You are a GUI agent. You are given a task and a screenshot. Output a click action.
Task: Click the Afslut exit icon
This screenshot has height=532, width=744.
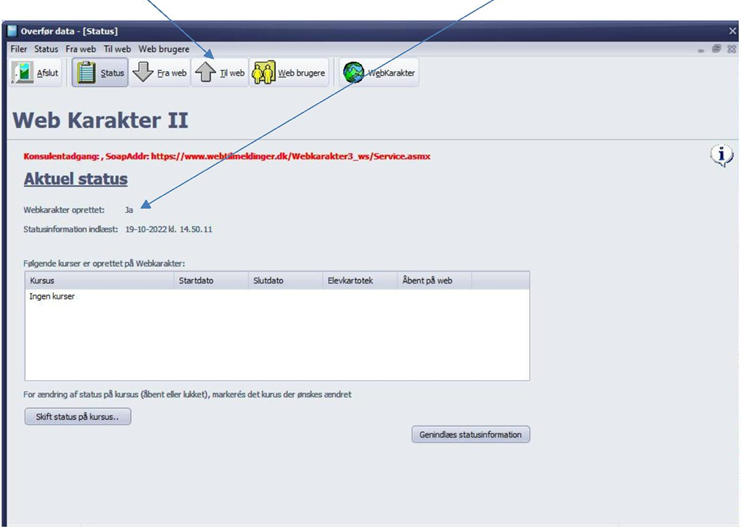[22, 73]
